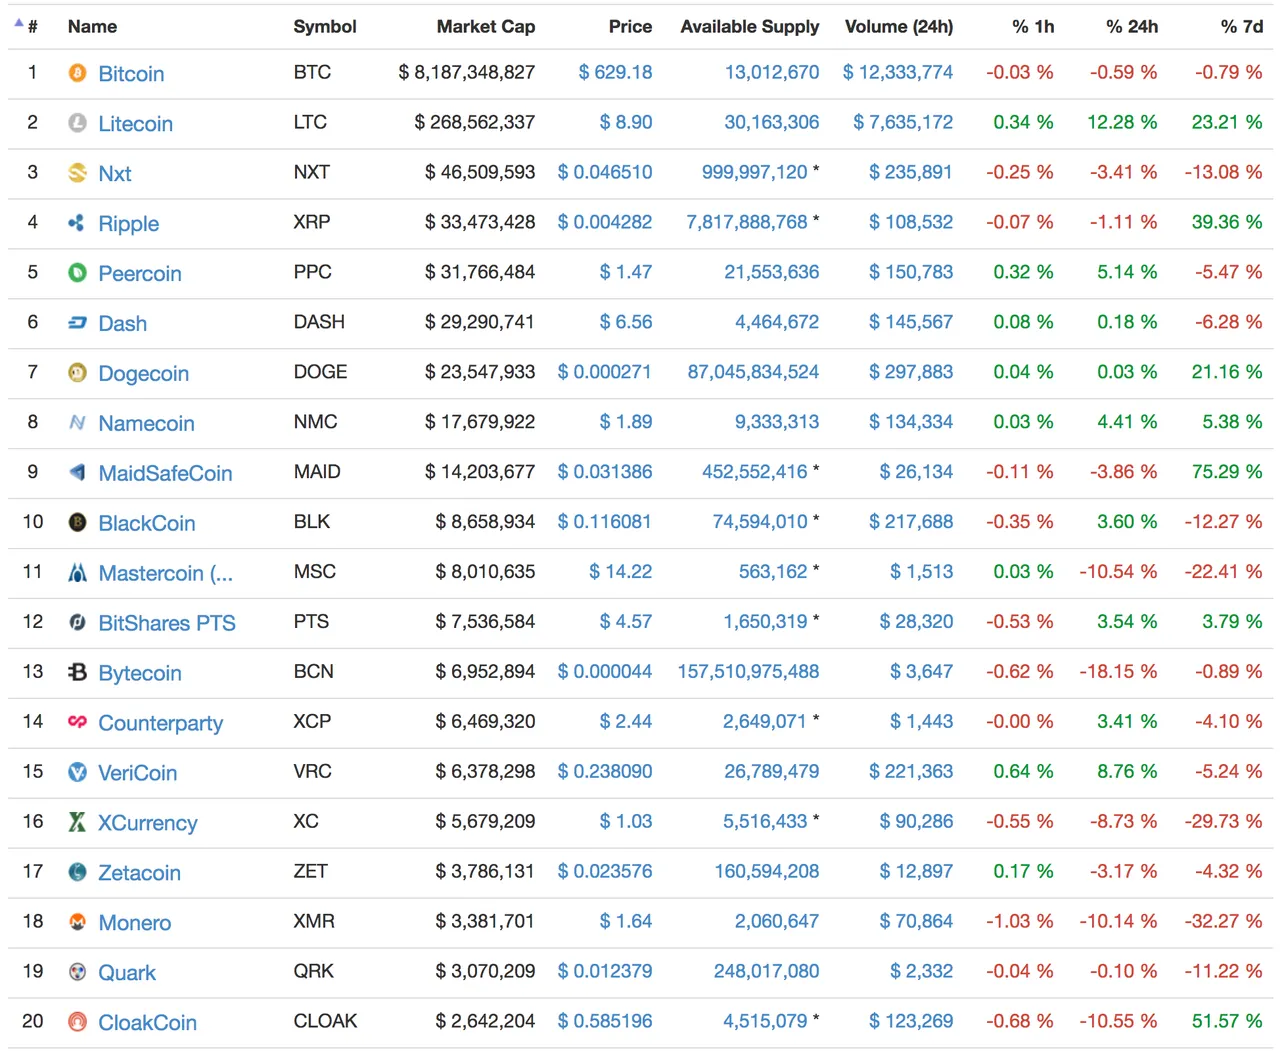1280x1051 pixels.
Task: Click the CloakCoin logo icon
Action: coord(77,1022)
